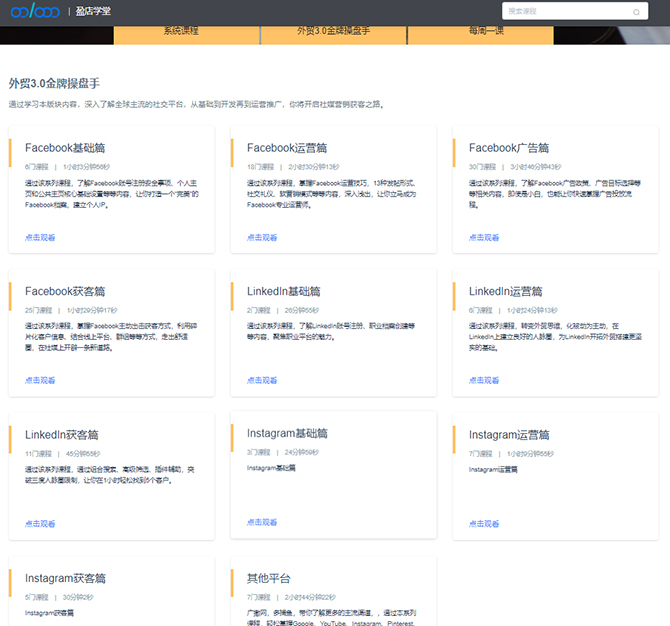Click the Facebook运营篇 course description text
Screen dimensions: 670x626
[331, 194]
